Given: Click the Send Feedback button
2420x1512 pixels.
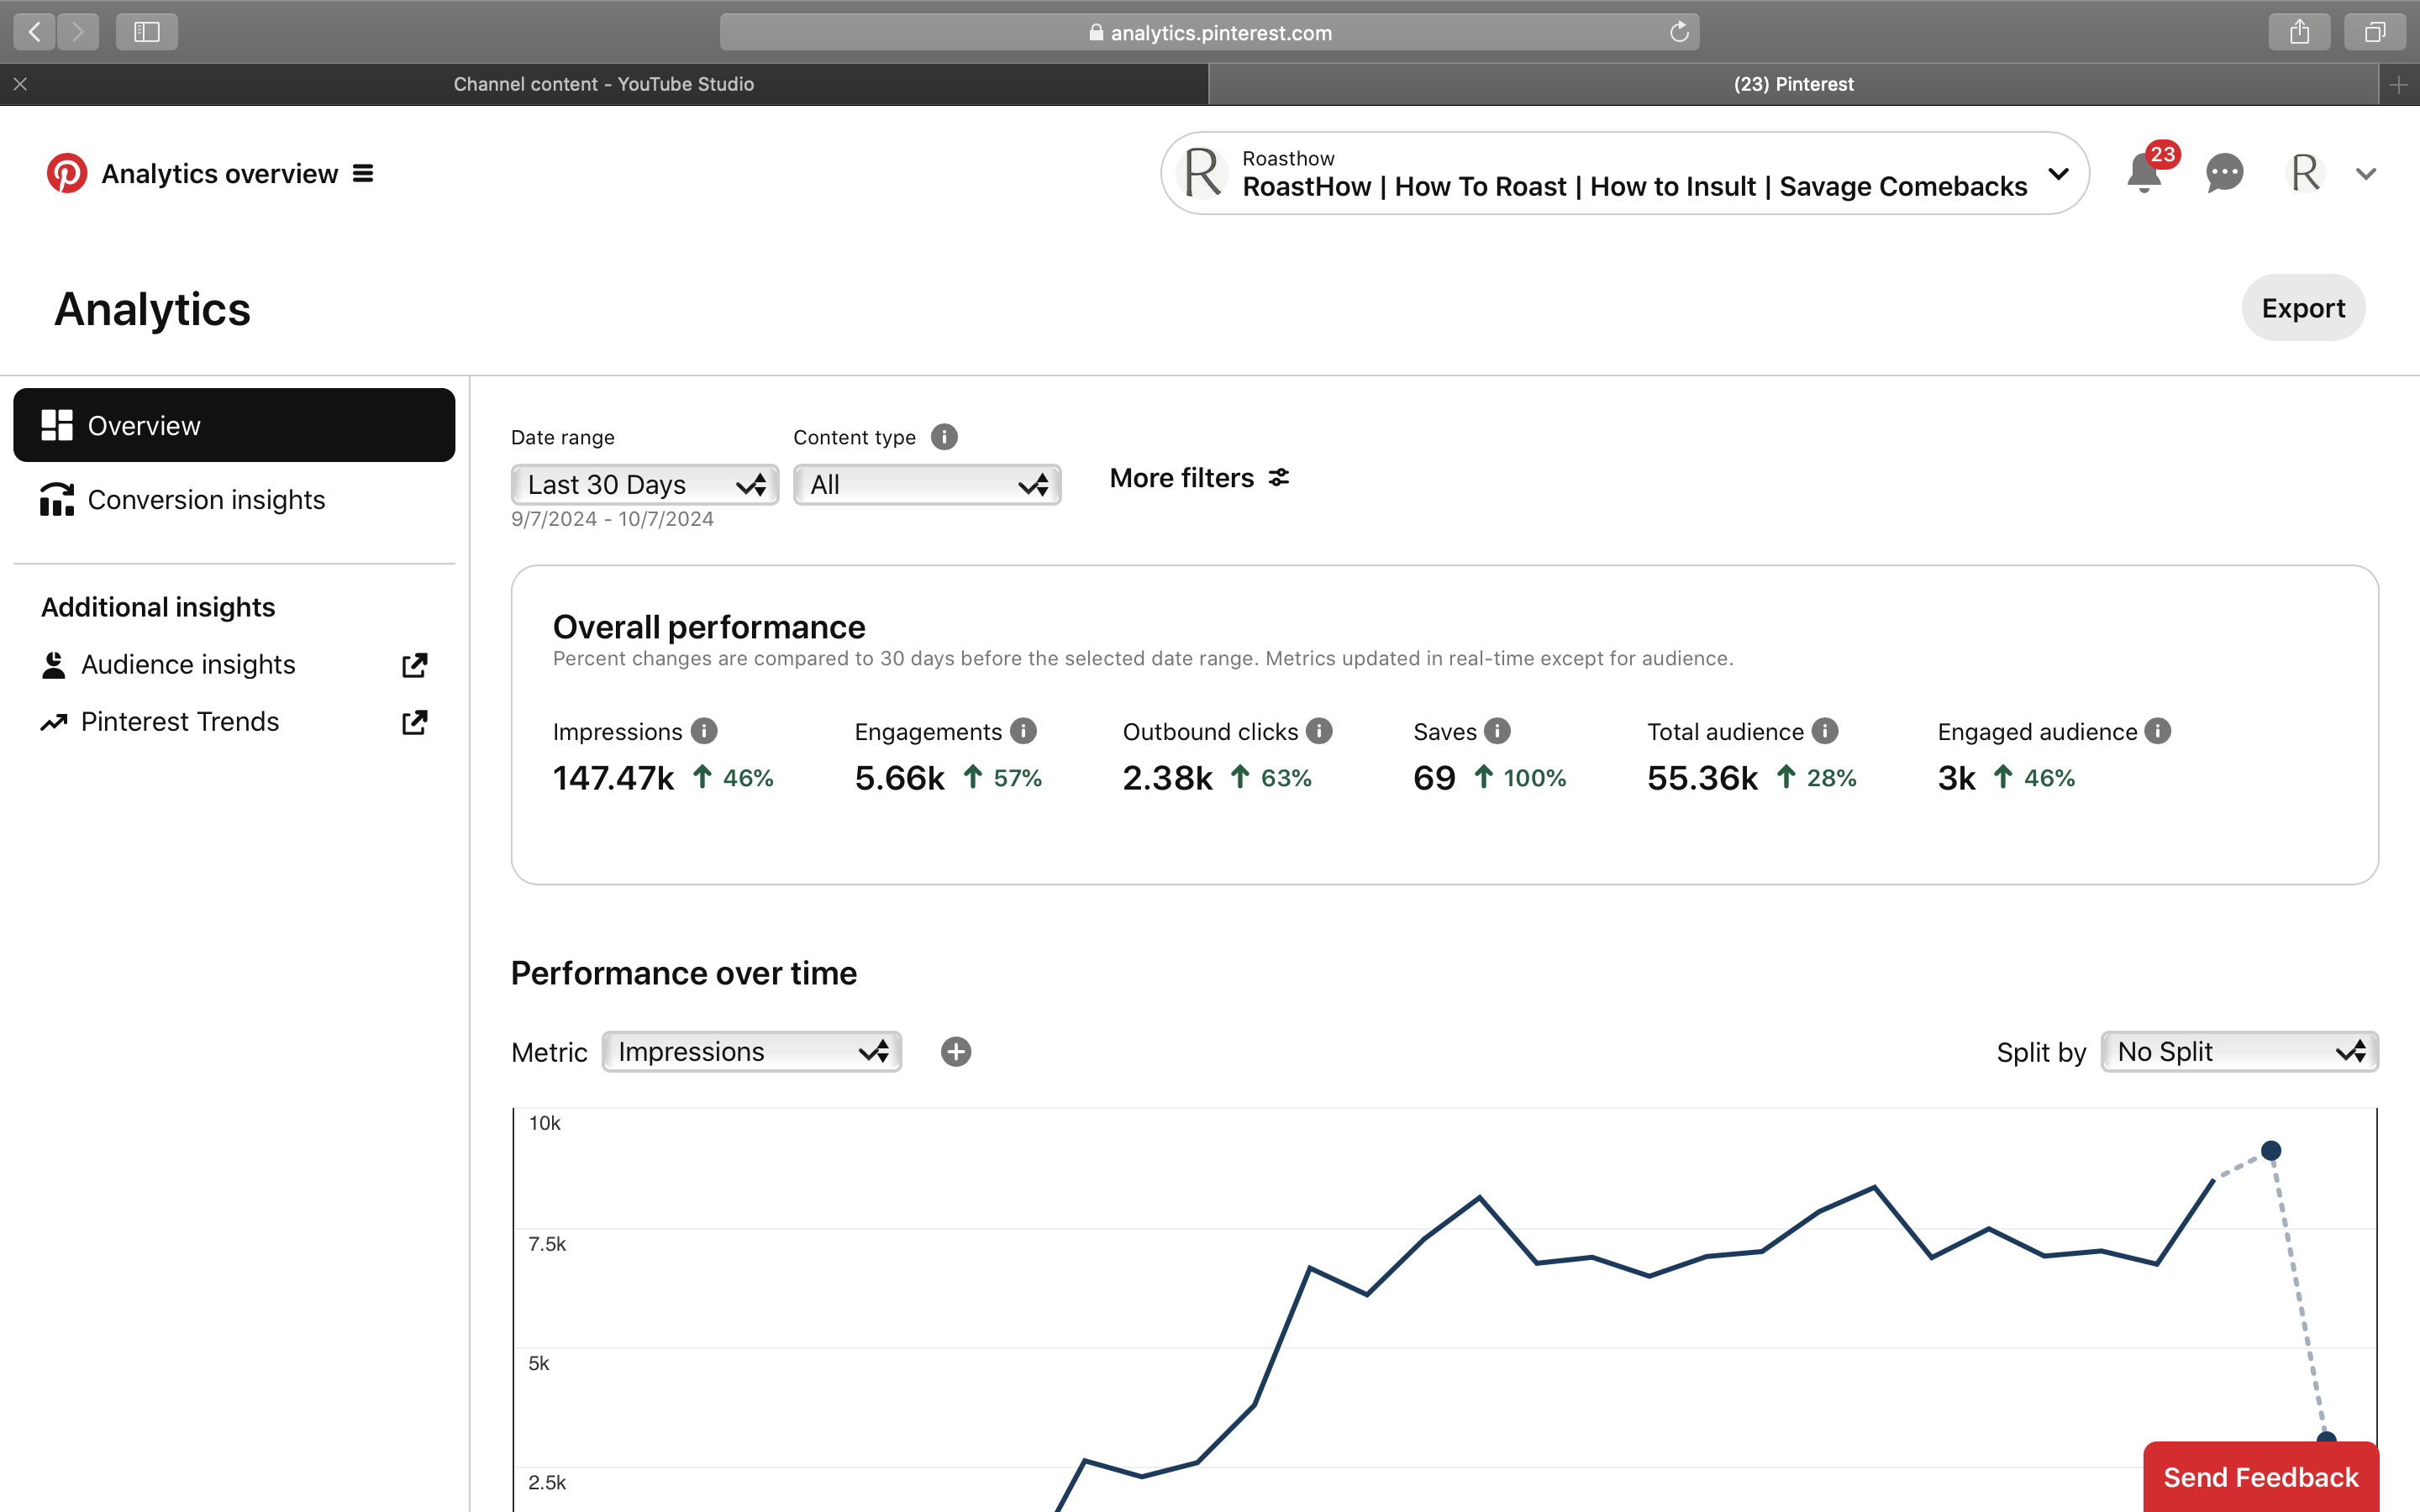Looking at the screenshot, I should point(2261,1476).
